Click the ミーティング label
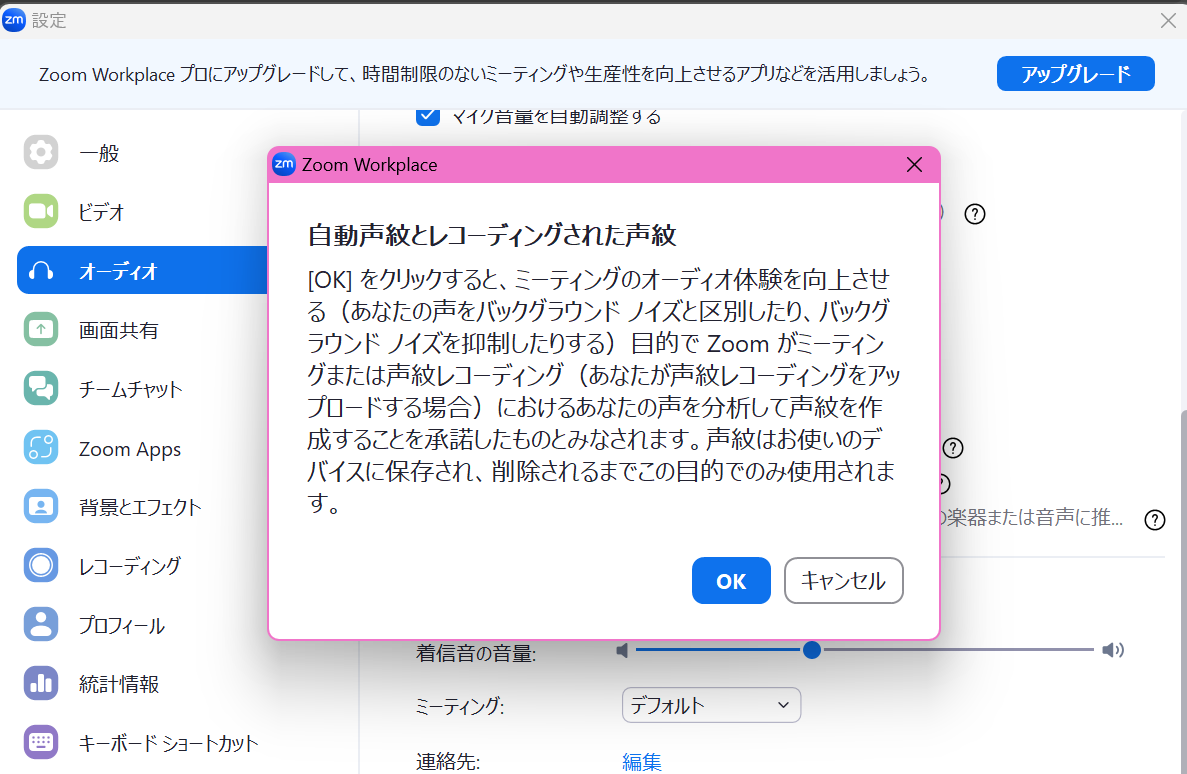The width and height of the screenshot is (1187, 774). pos(460,706)
